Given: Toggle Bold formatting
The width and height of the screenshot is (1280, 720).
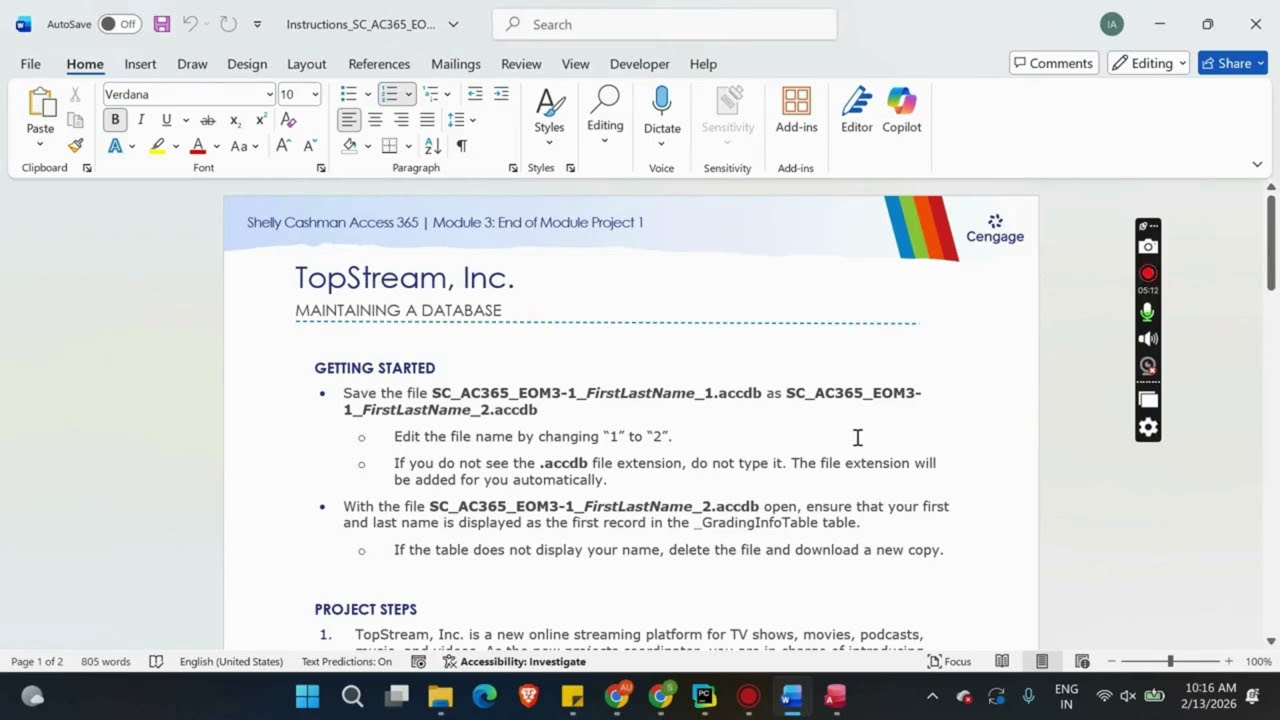Looking at the screenshot, I should tap(115, 120).
